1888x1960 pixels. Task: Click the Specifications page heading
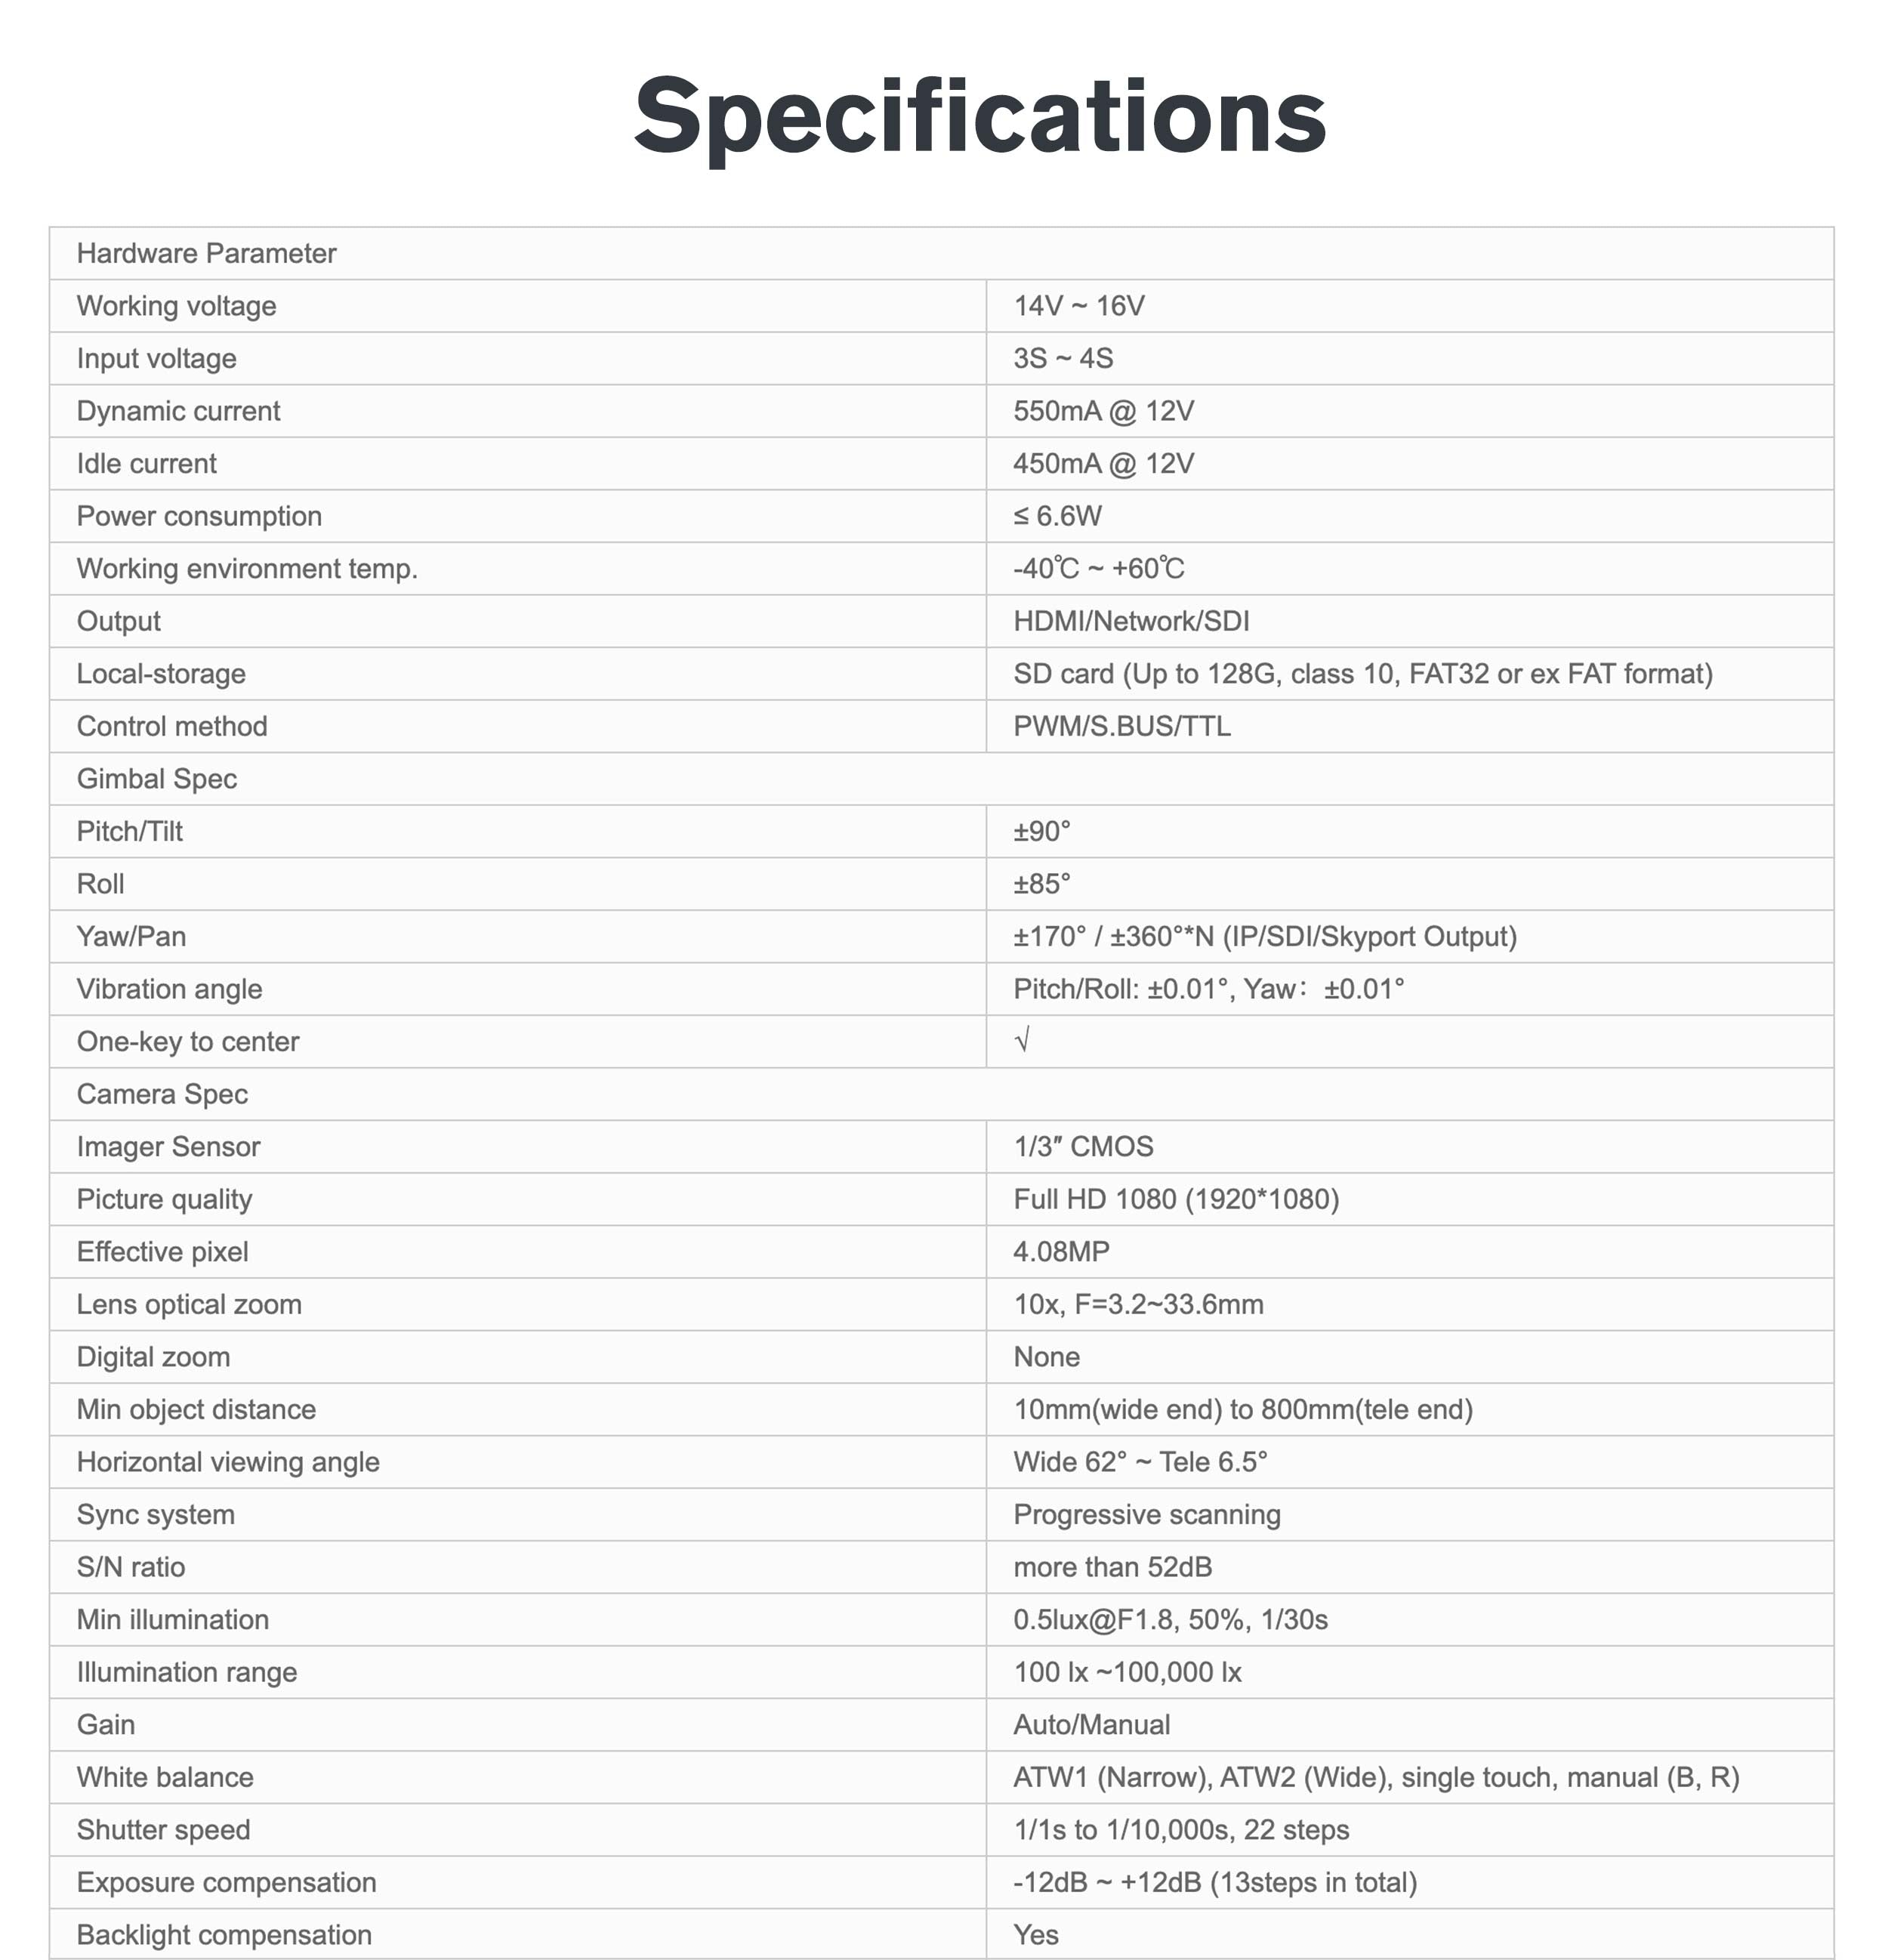tap(980, 116)
